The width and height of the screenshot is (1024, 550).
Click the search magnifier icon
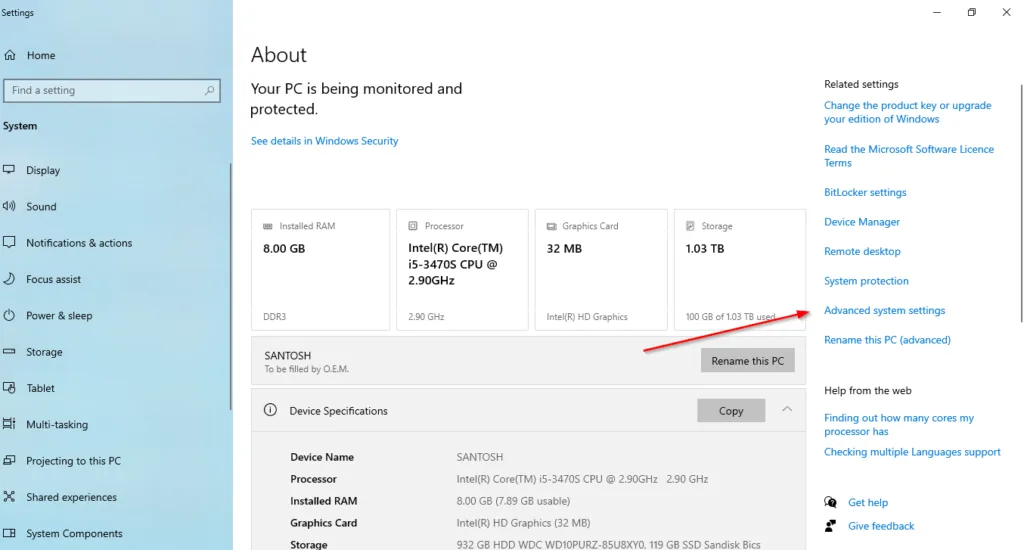(210, 90)
